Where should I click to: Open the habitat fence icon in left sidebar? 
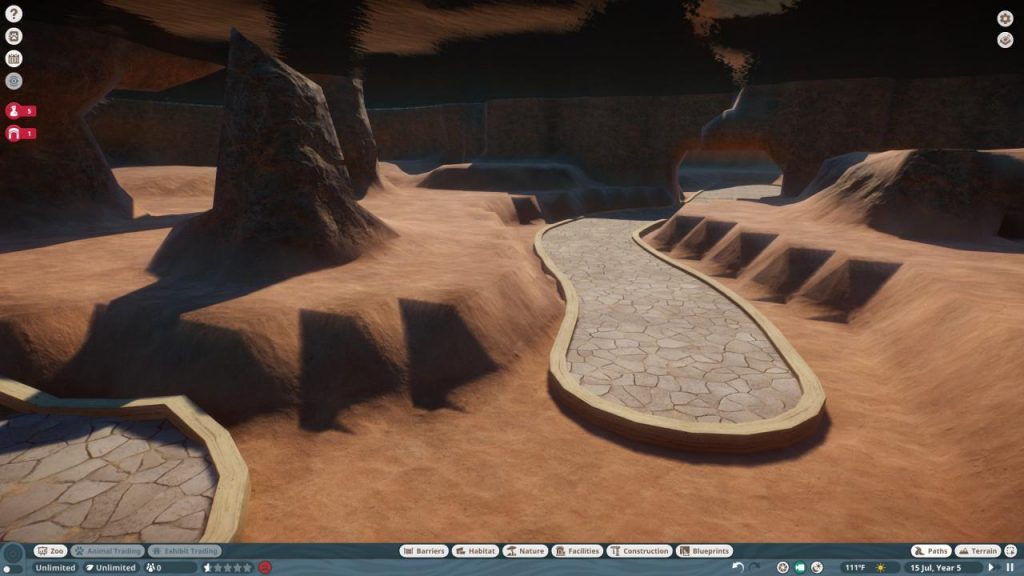14,59
